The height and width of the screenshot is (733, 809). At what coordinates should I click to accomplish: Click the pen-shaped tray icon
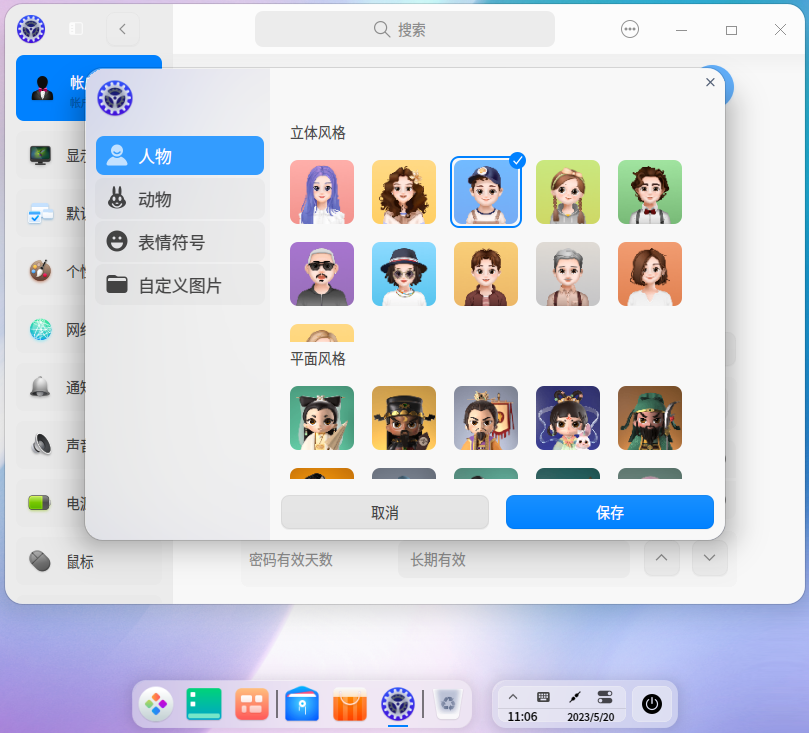[574, 697]
